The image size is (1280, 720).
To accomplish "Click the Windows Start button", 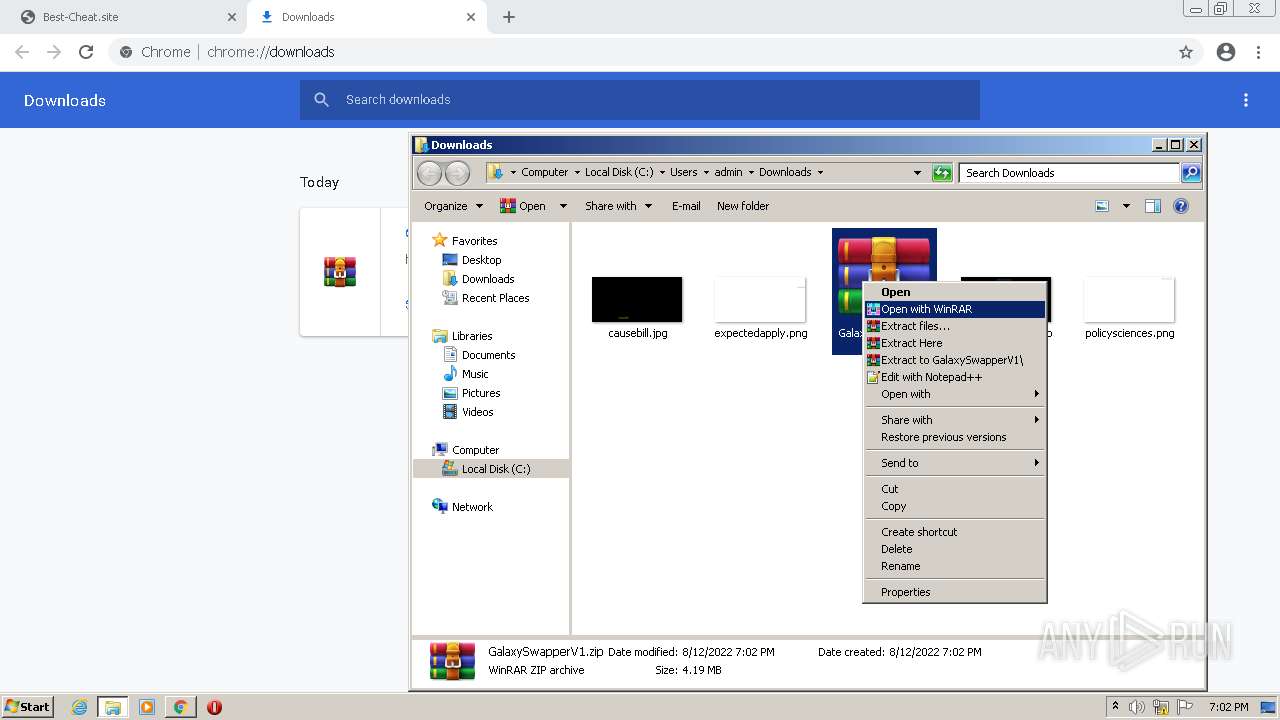I will coord(27,707).
